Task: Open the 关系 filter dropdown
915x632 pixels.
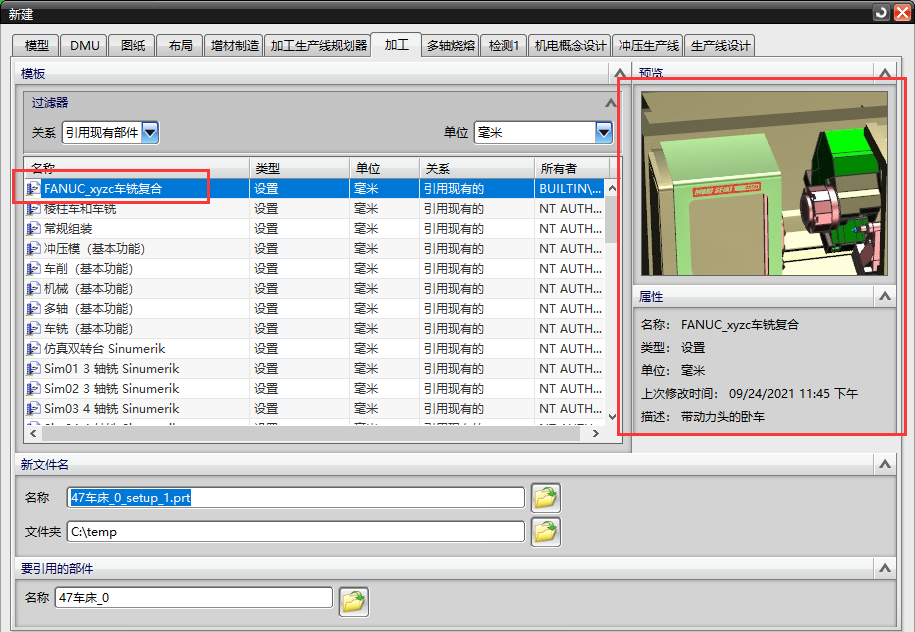Action: 150,132
